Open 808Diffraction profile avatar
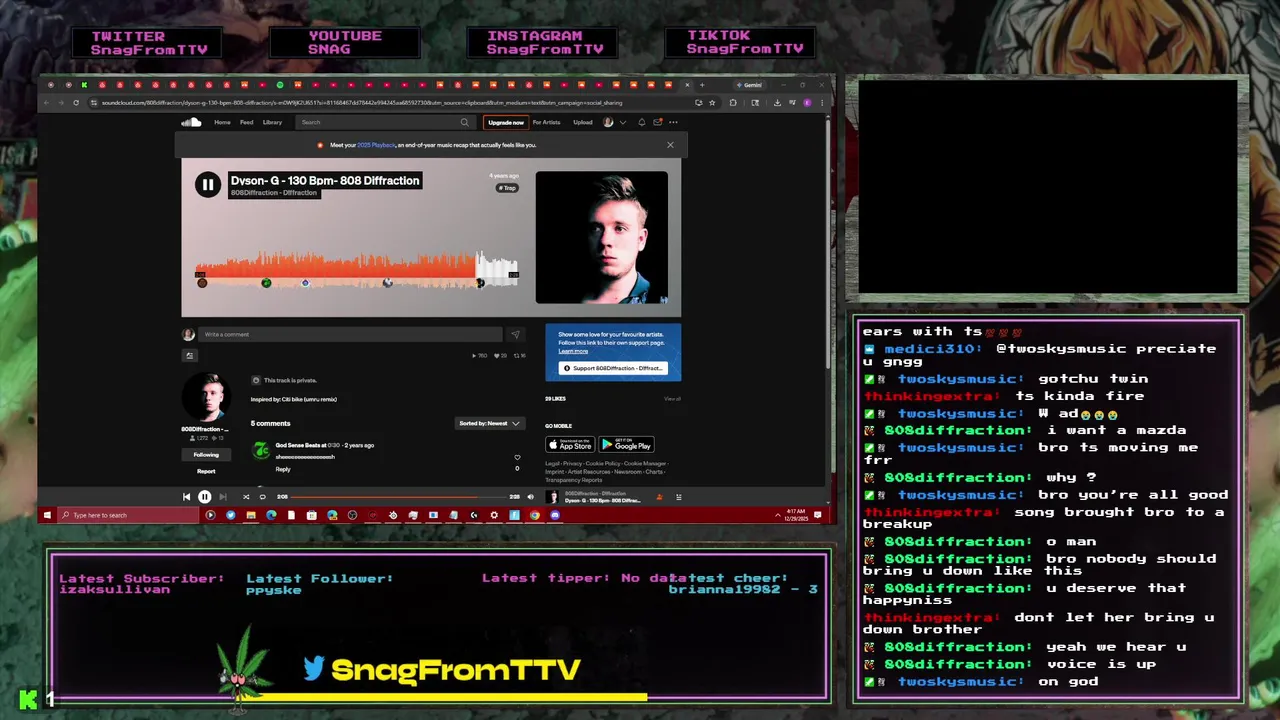Screen dimensions: 1280x720 pyautogui.click(x=206, y=398)
